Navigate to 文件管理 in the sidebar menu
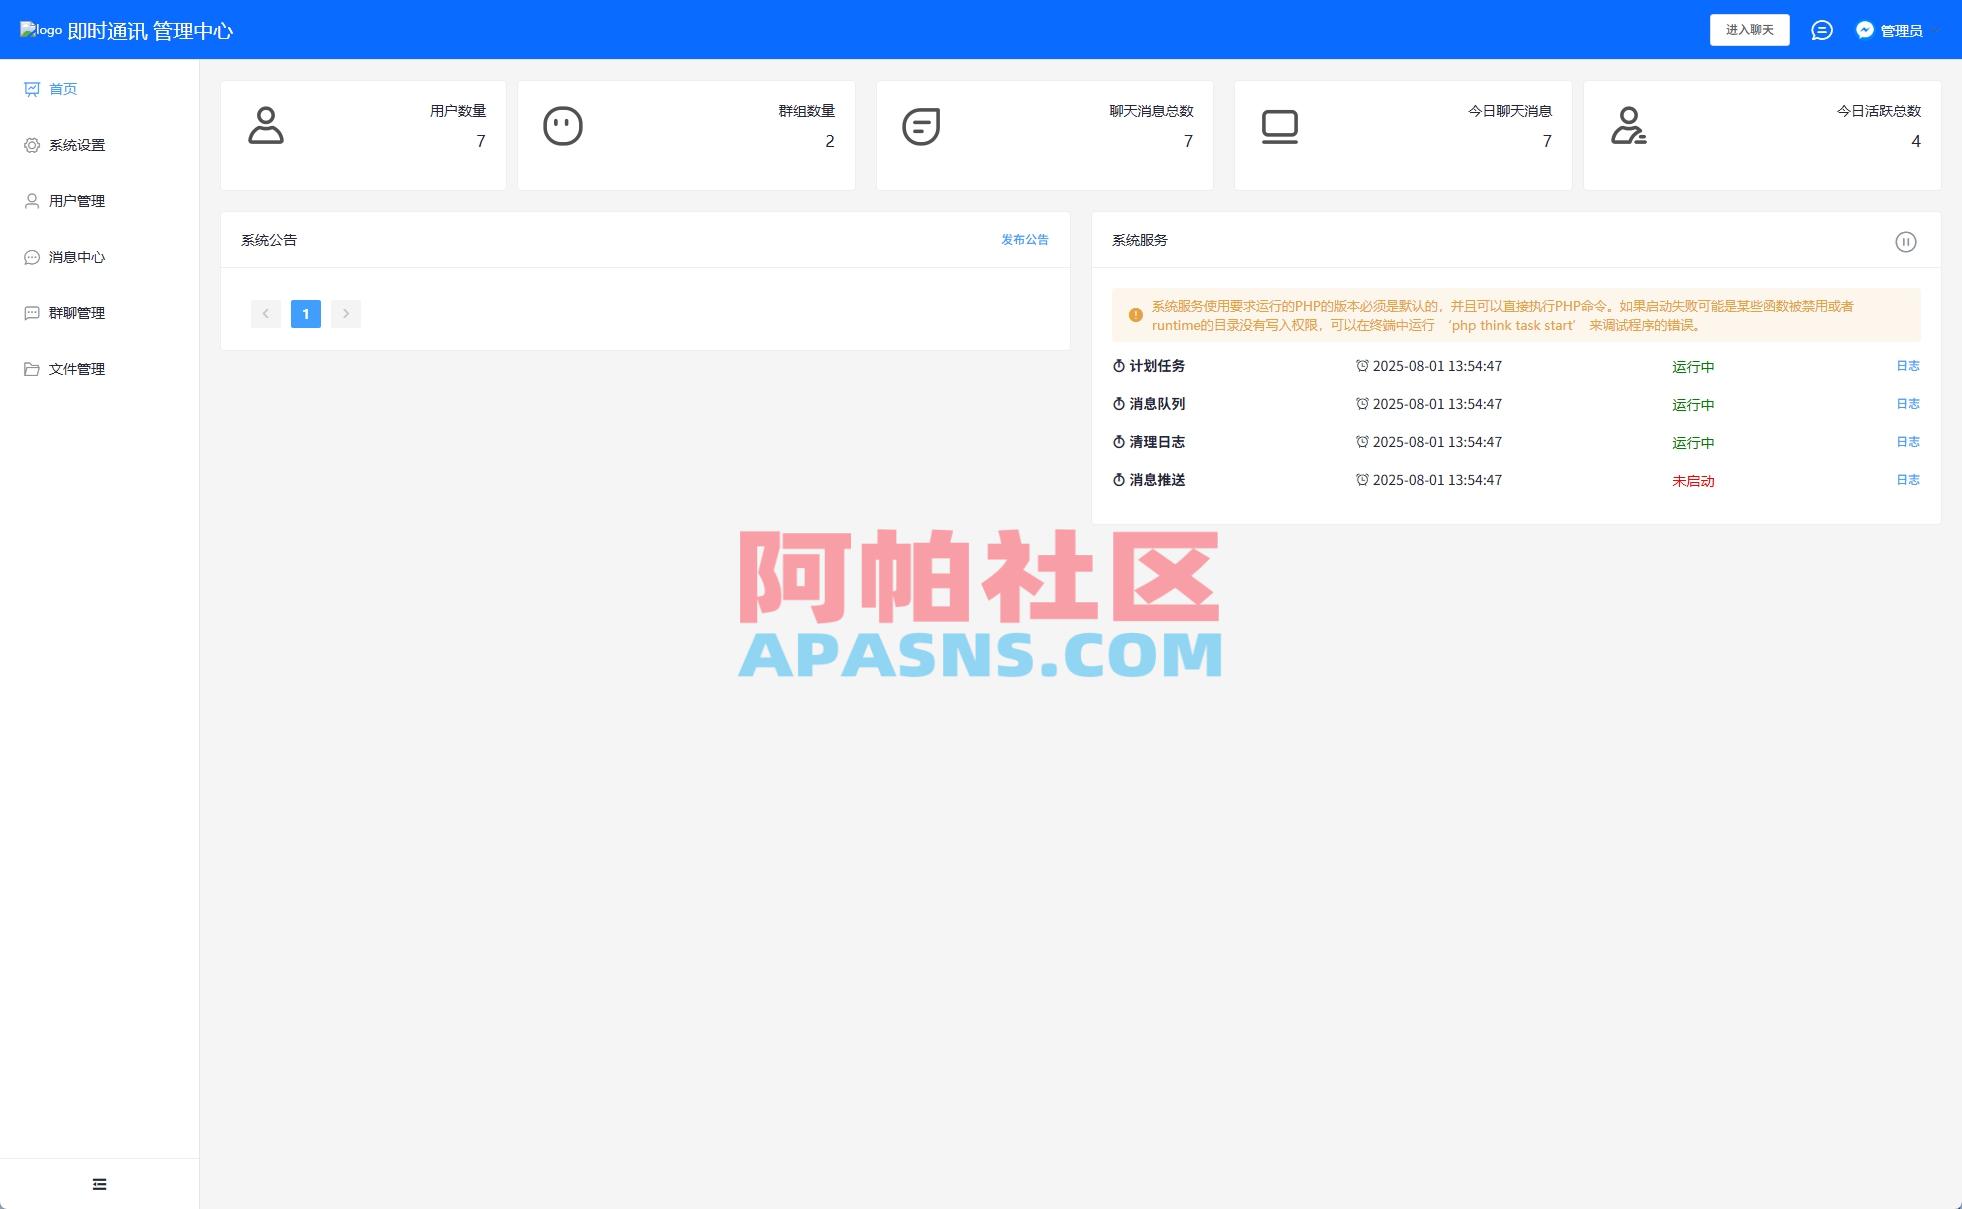Screen dimensions: 1962x1209 (32, 368)
